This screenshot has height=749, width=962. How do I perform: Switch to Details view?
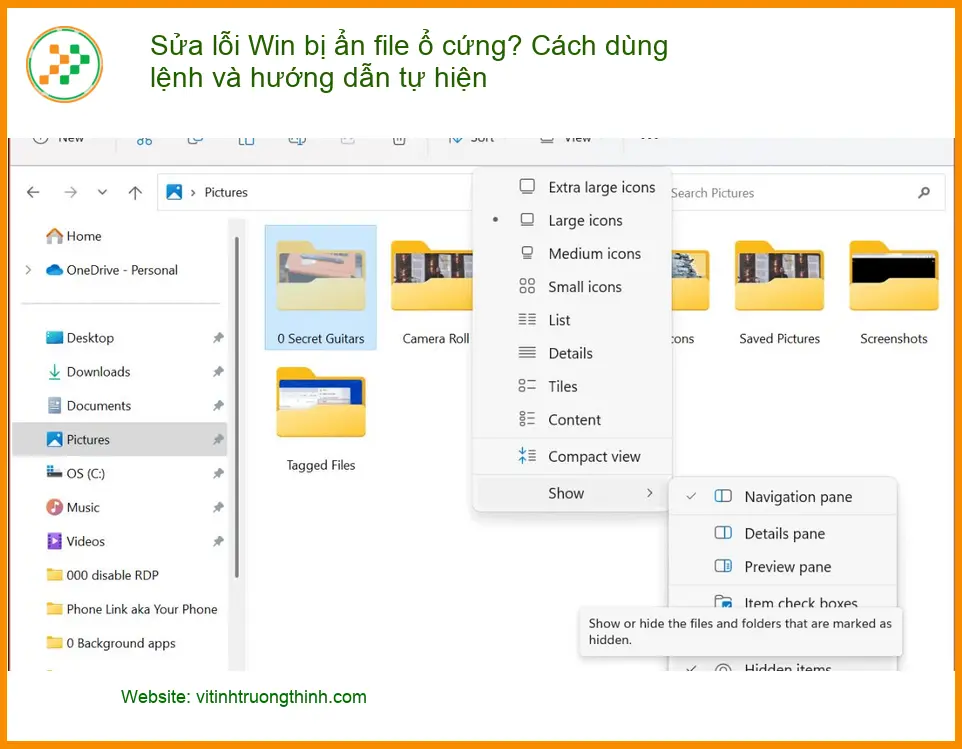572,353
